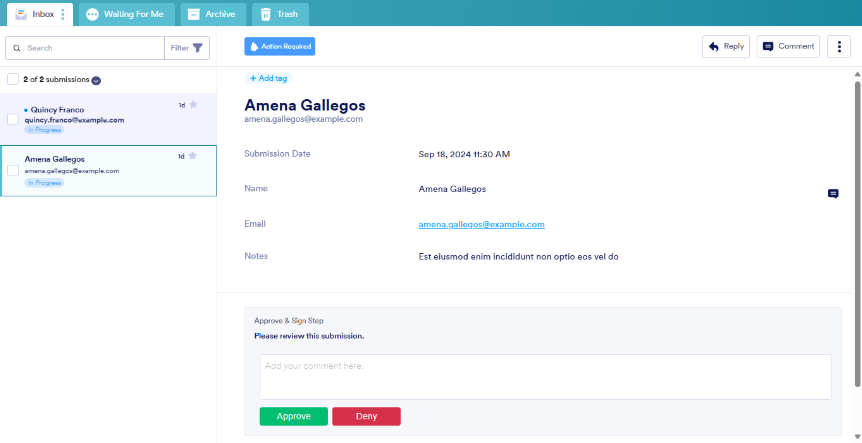Open the Trash tab
This screenshot has width=862, height=443.
click(x=279, y=14)
